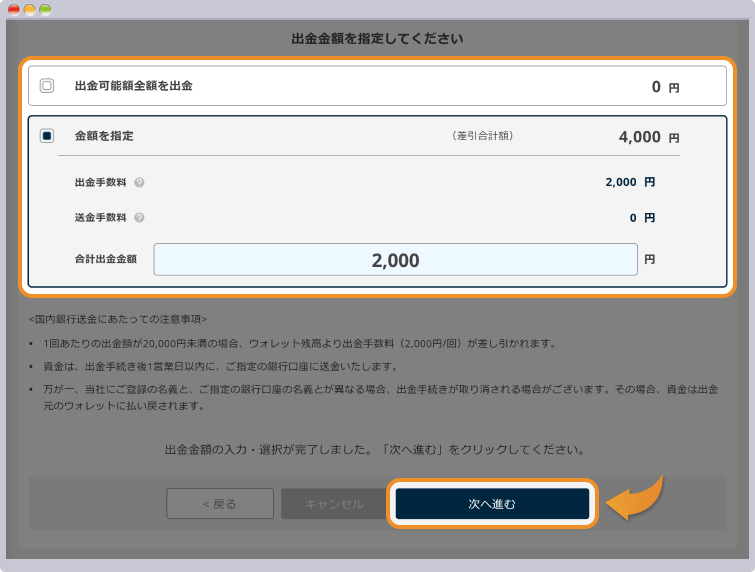
Task: Click the 出金金額を指定してください heading
Action: (377, 39)
